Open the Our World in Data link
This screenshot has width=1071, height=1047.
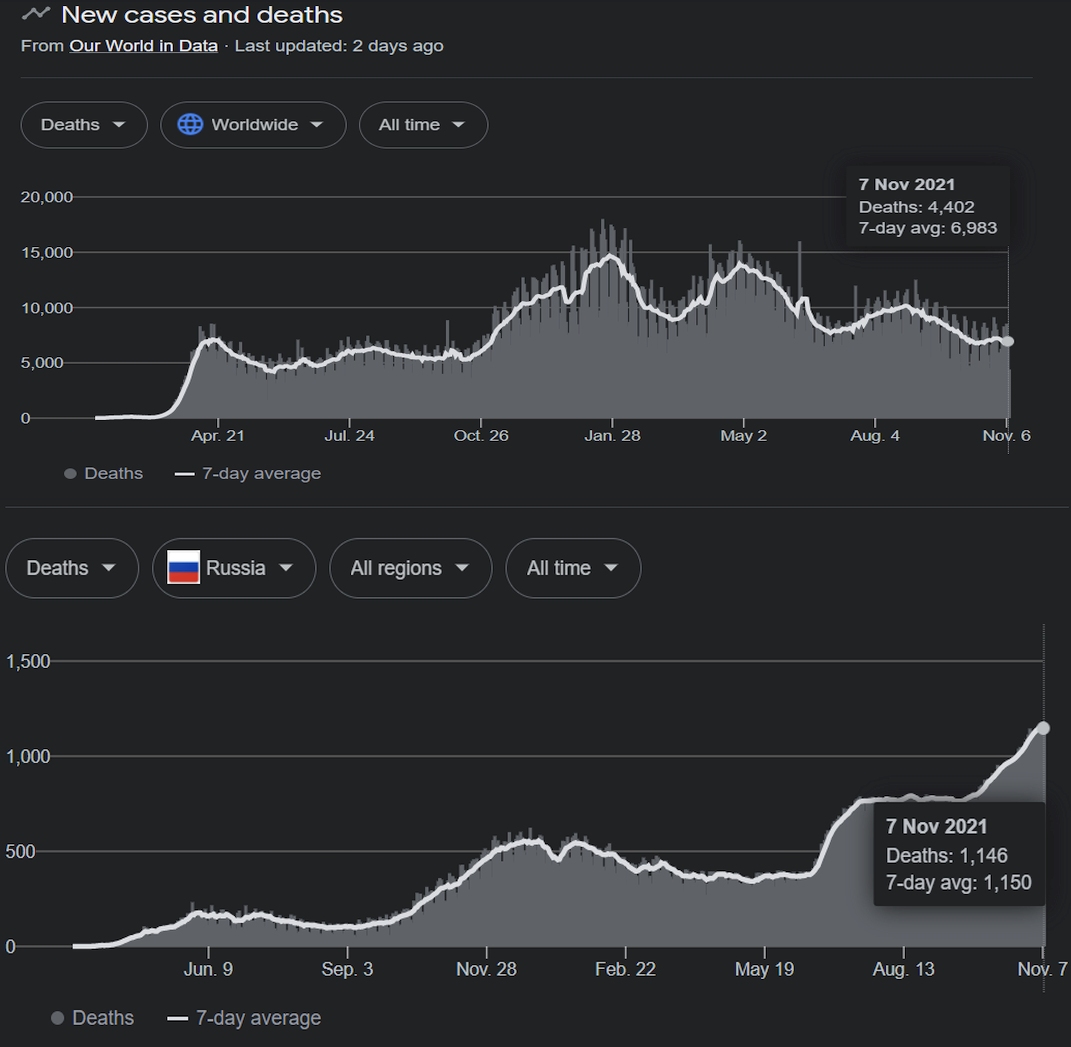click(x=143, y=46)
